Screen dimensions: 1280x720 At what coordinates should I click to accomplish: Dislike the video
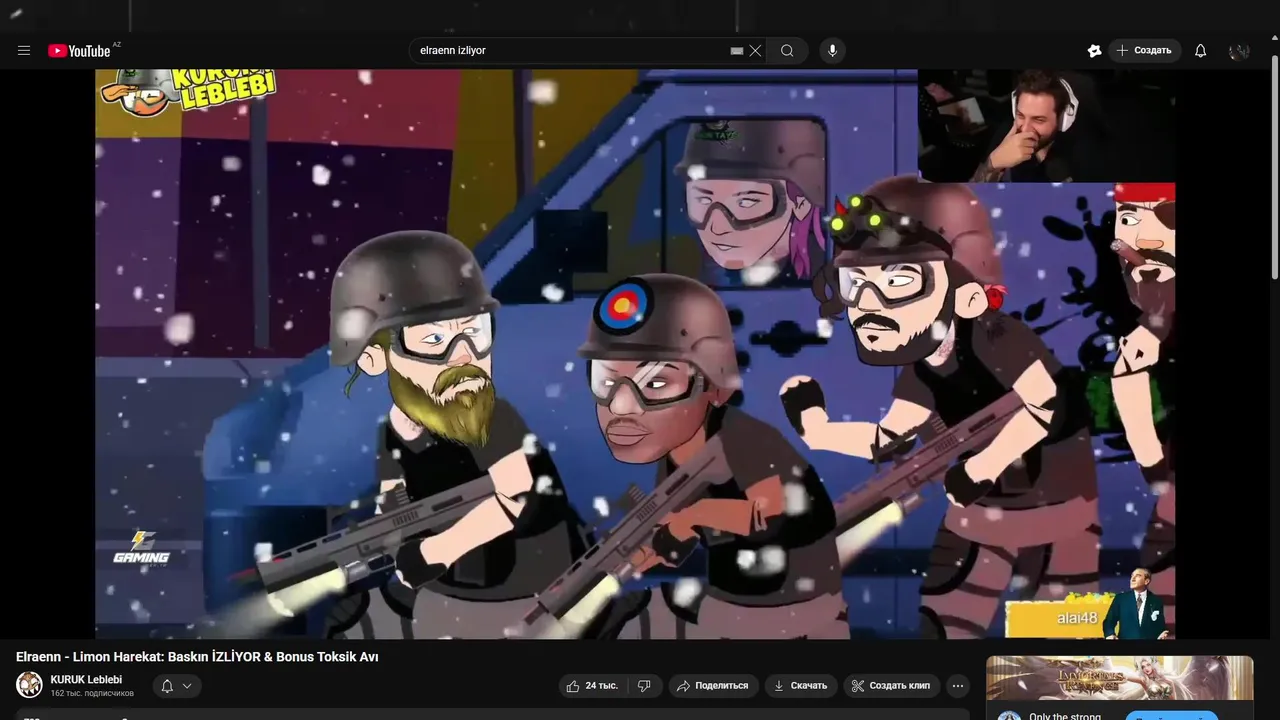point(645,686)
